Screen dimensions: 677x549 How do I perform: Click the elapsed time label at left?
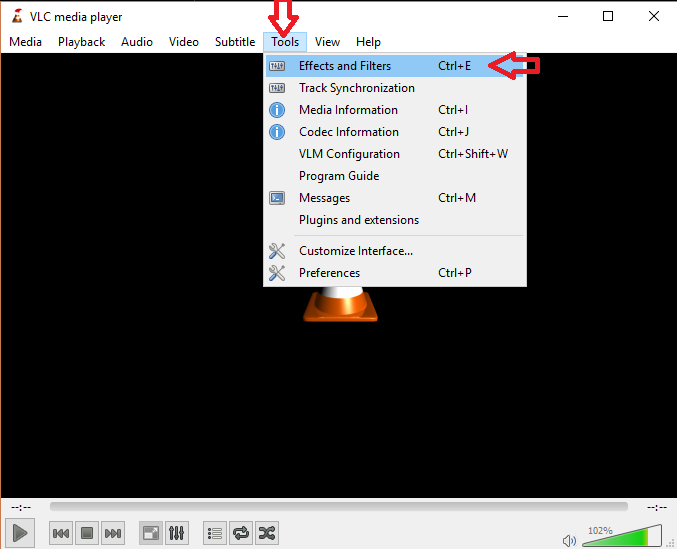21,508
